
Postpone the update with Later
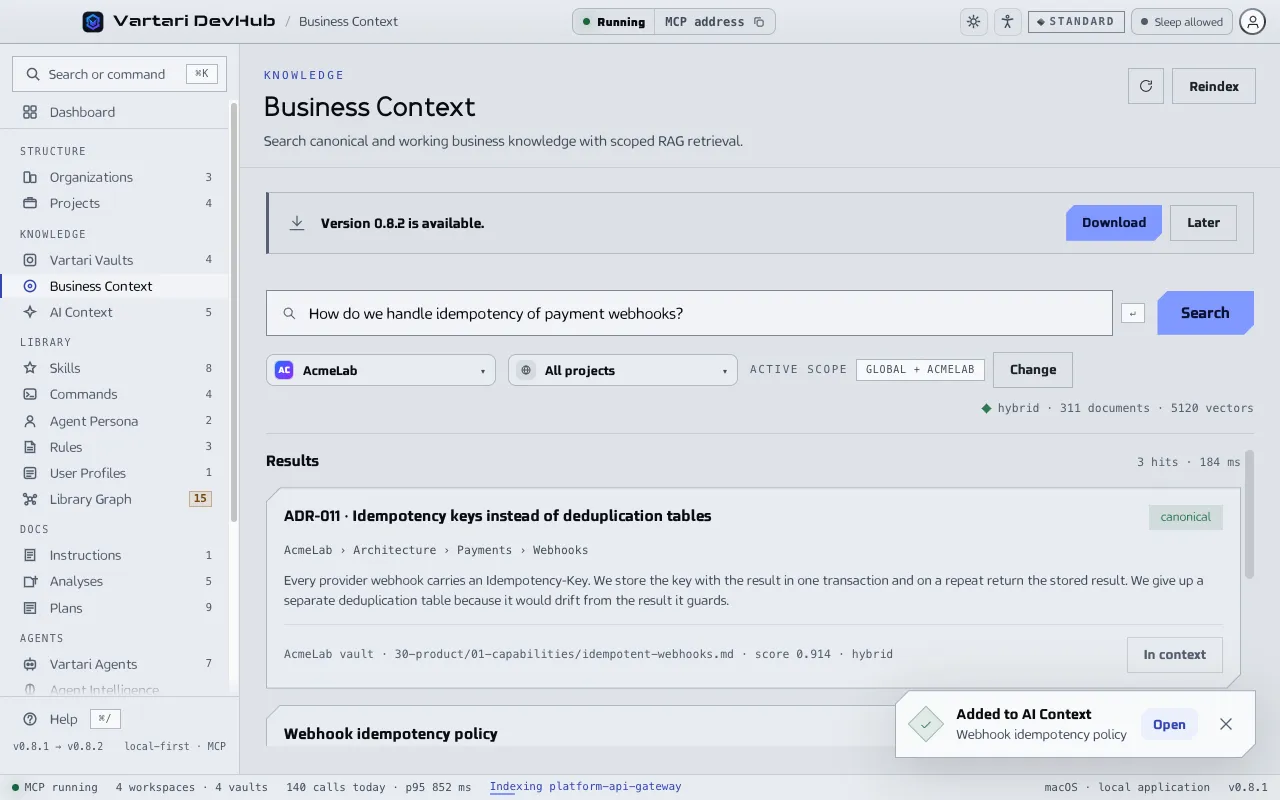(x=1203, y=223)
